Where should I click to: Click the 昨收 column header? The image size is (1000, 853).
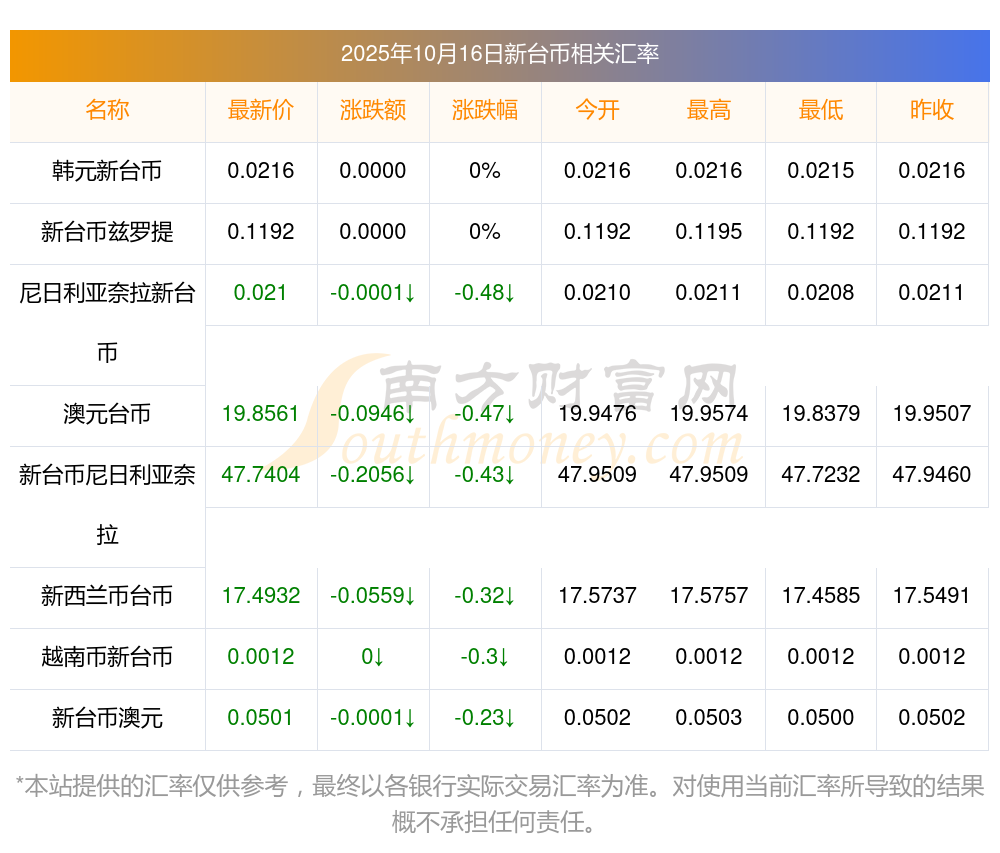point(932,110)
